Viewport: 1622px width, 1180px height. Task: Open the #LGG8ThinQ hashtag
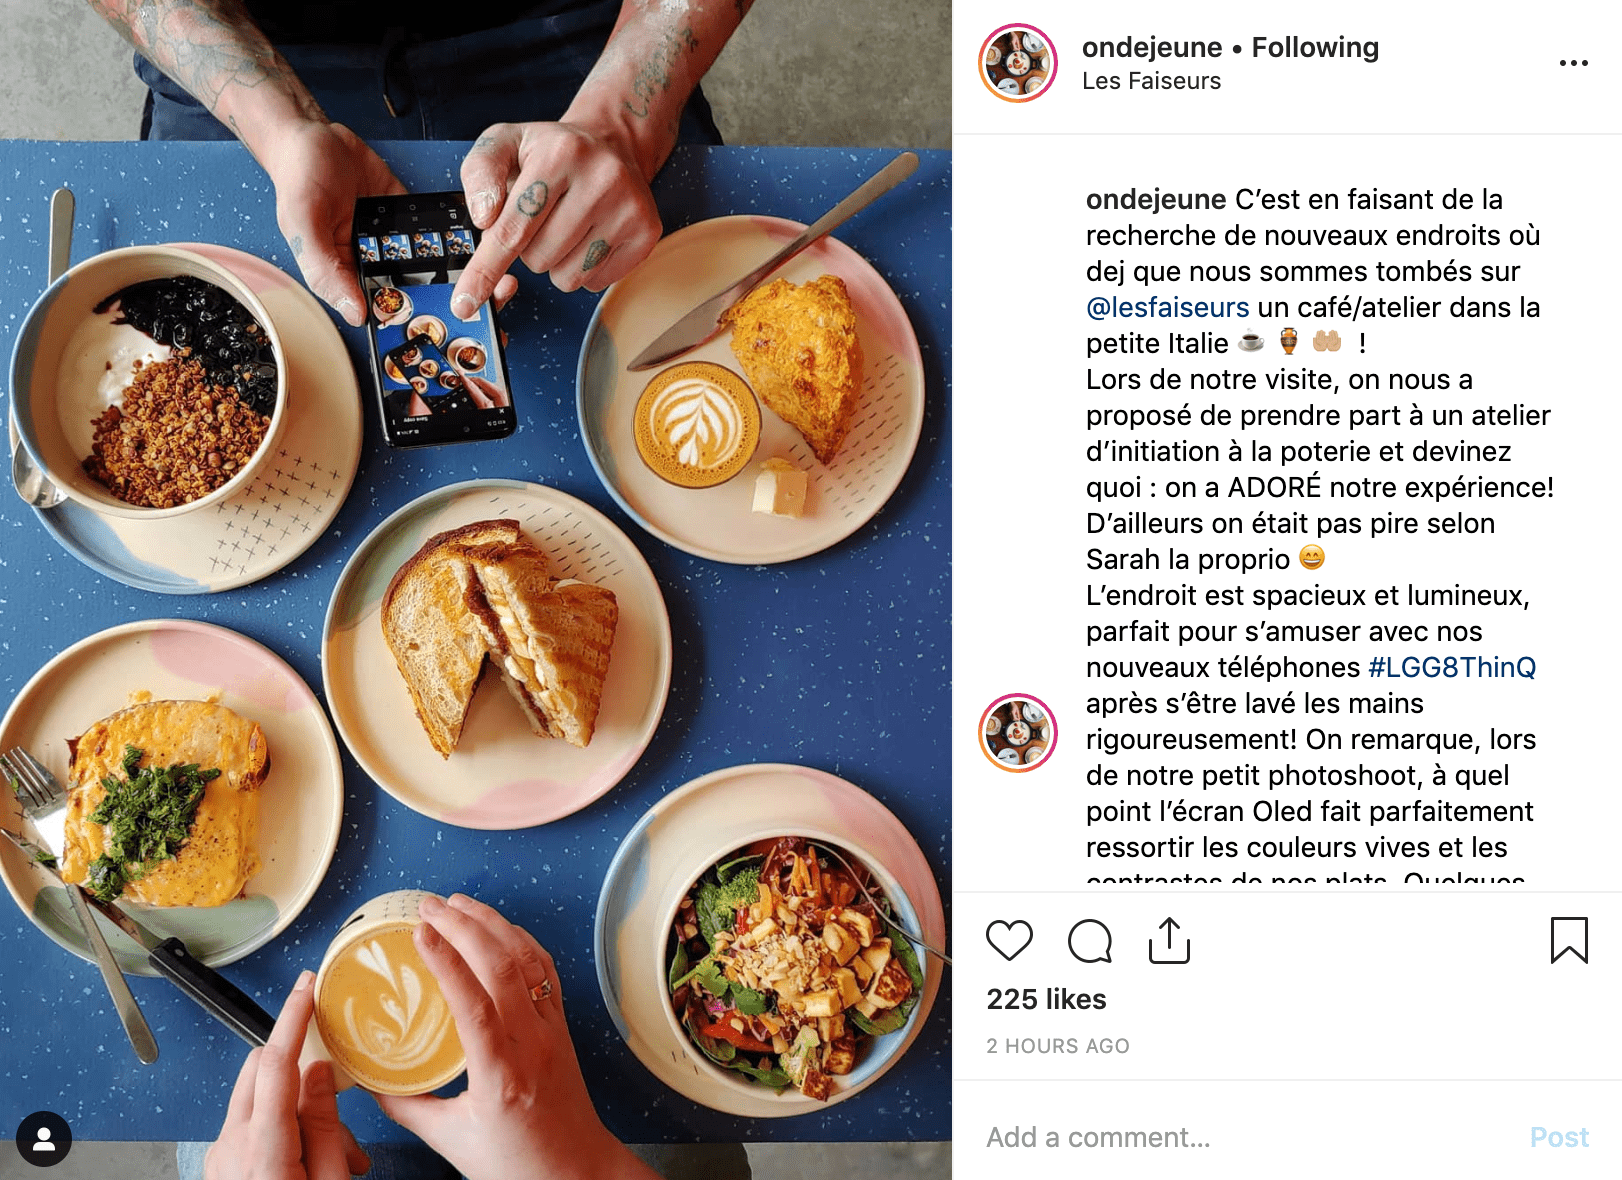[x=1452, y=667]
